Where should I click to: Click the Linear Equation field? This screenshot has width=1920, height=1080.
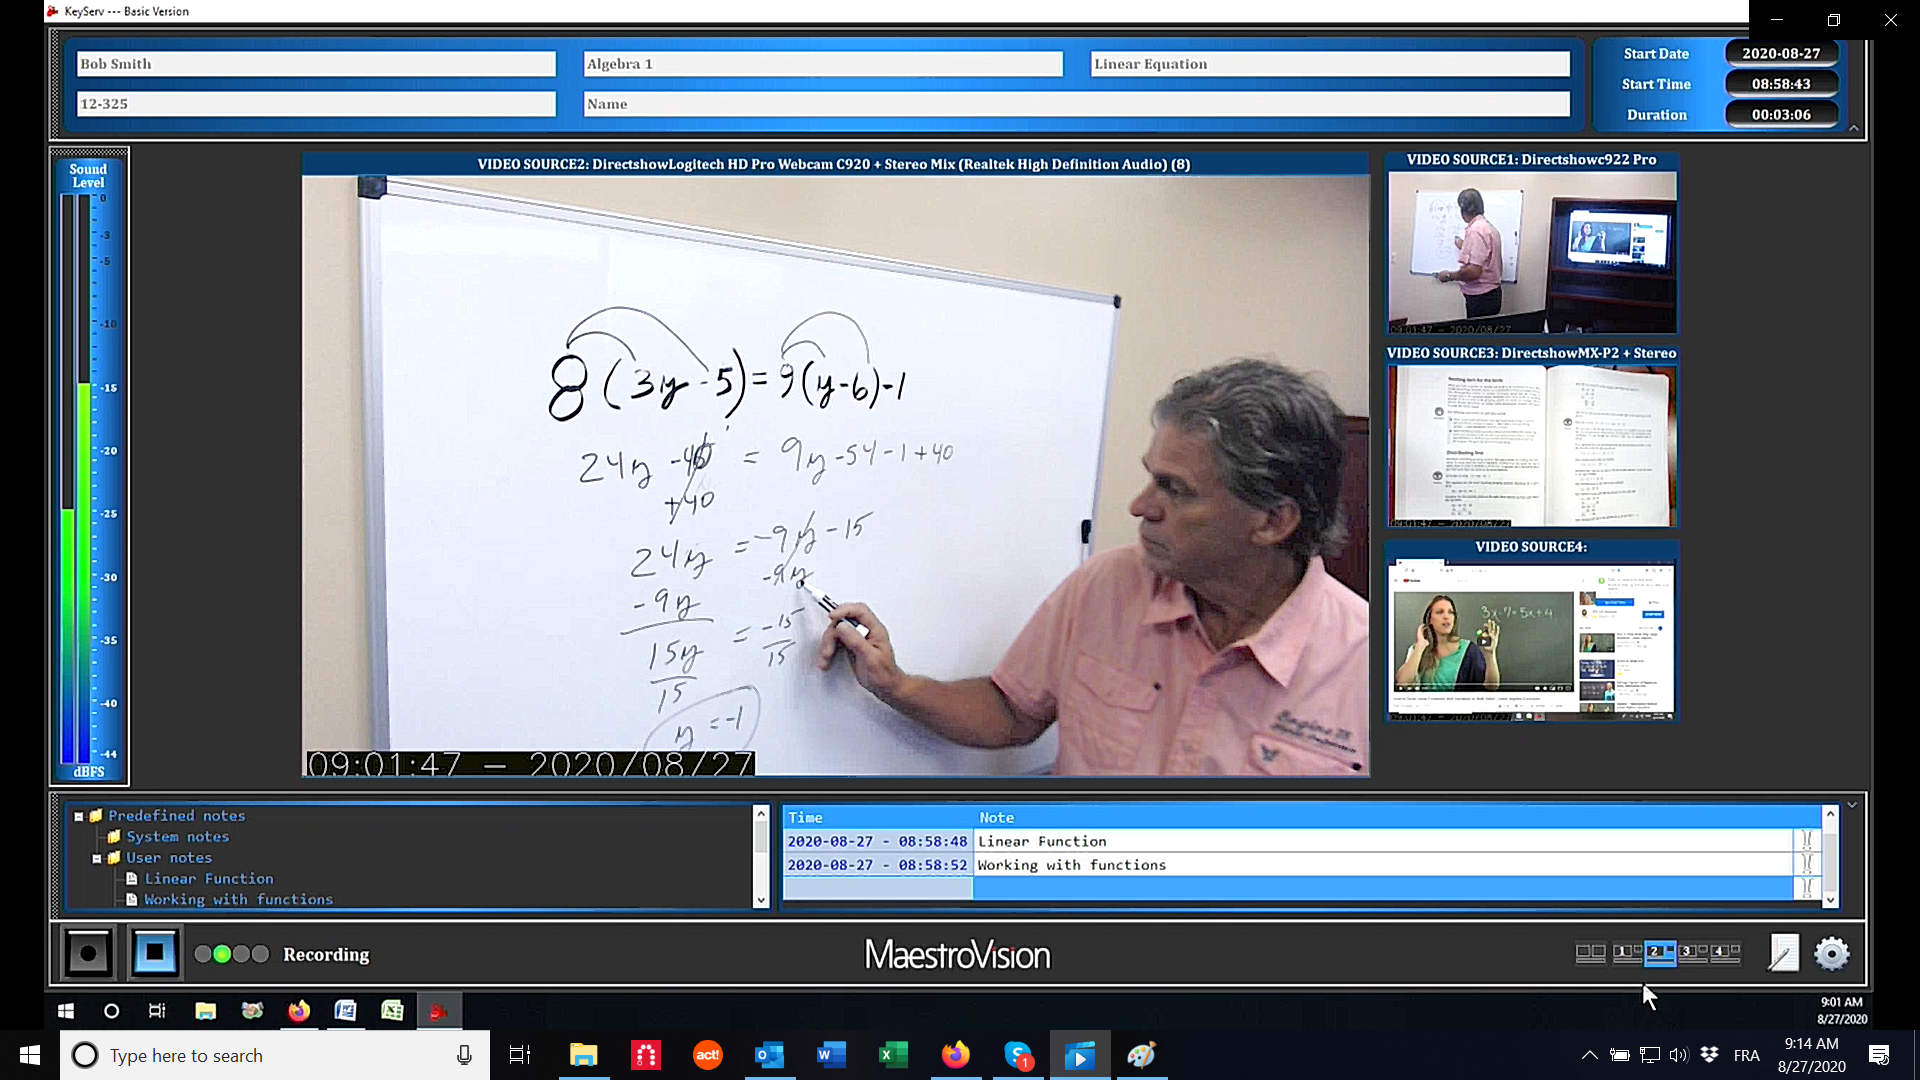(x=1330, y=64)
